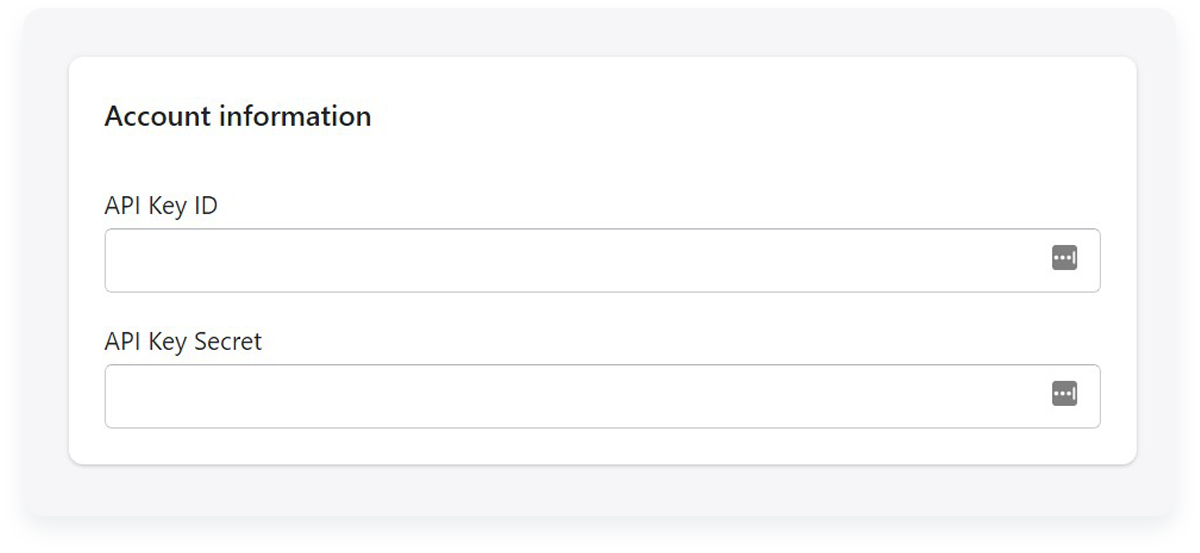This screenshot has height=553, width=1200.
Task: Click the gray background outside the Account information card
Action: coord(602,492)
